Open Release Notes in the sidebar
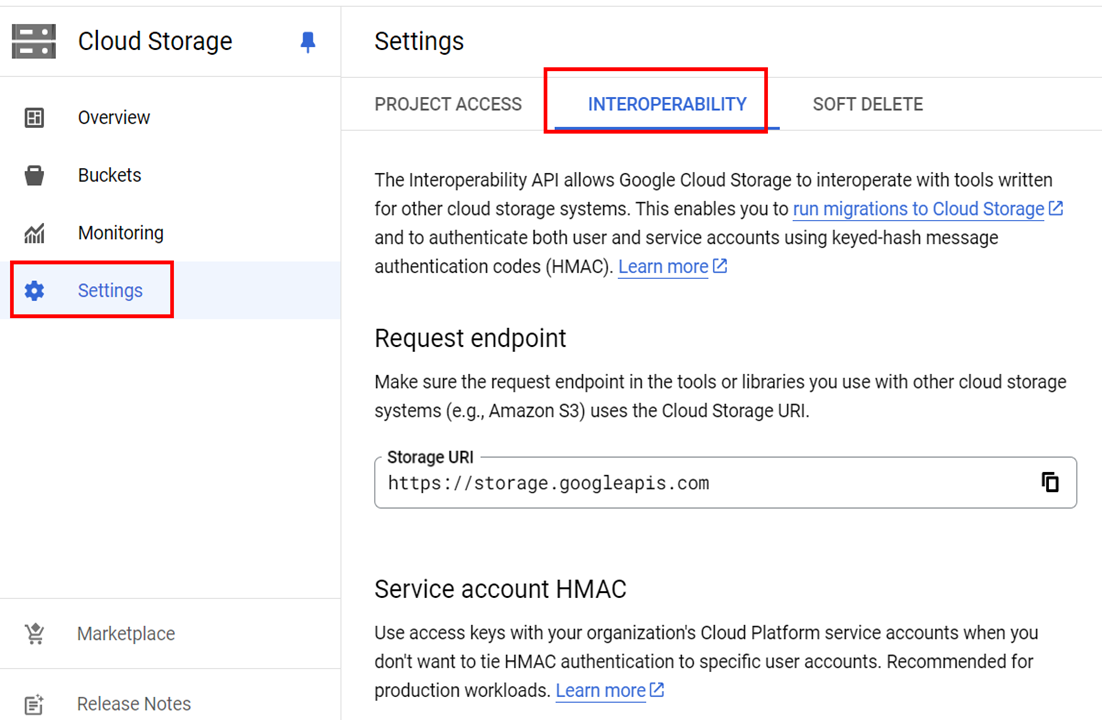 click(133, 704)
